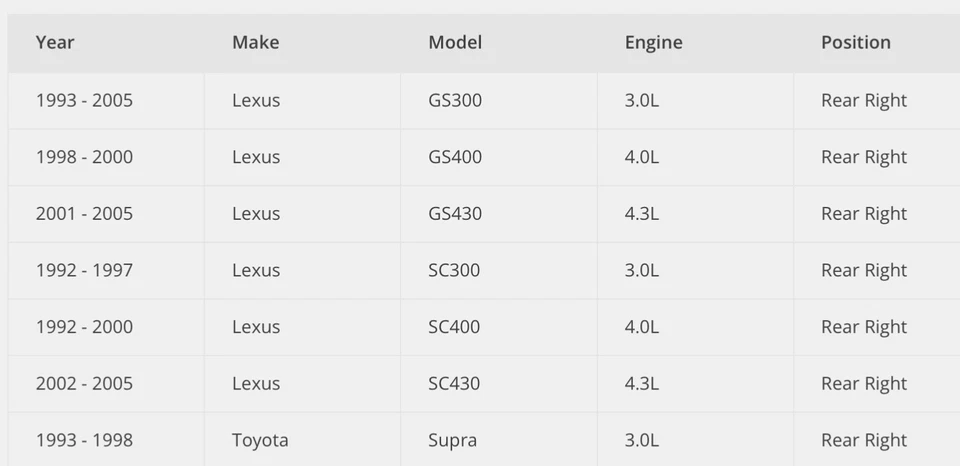This screenshot has height=466, width=960.
Task: Select the SC300 model cell
Action: tap(454, 270)
